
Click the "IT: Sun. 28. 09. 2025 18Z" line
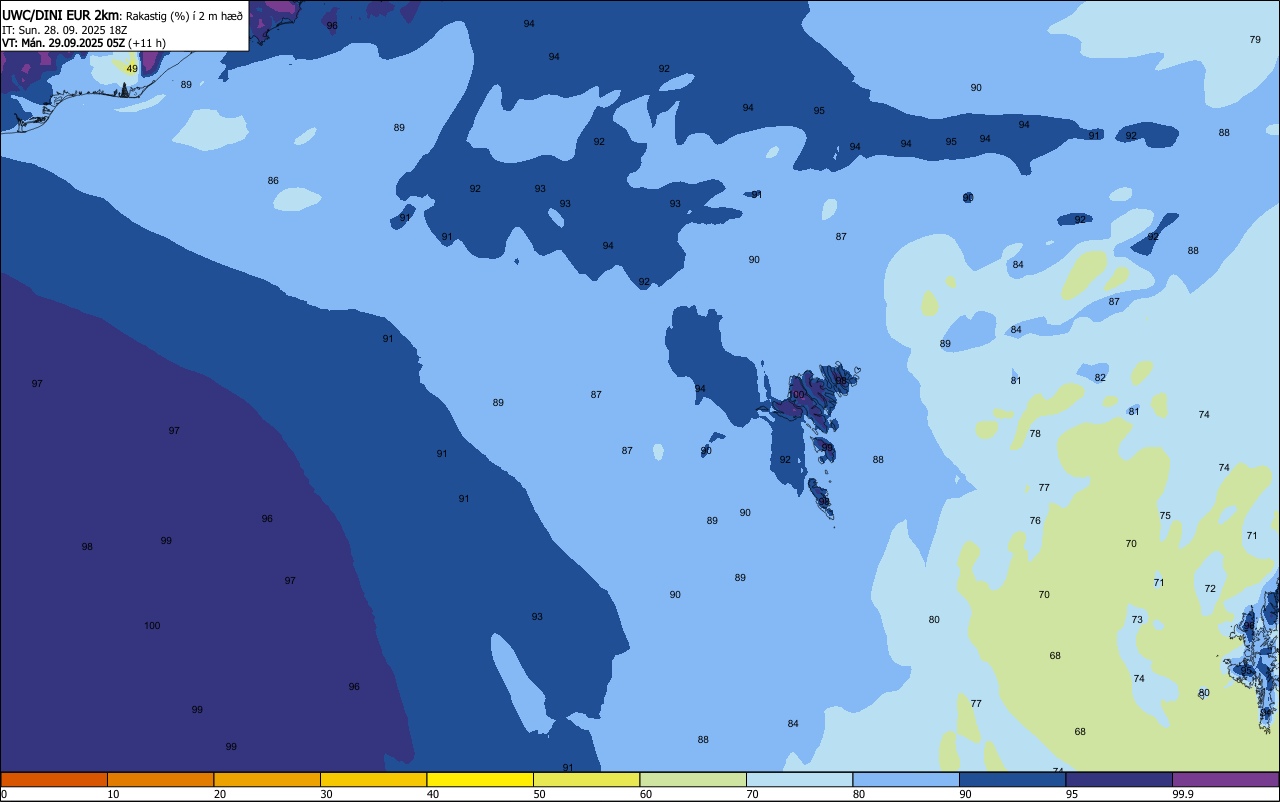point(64,30)
